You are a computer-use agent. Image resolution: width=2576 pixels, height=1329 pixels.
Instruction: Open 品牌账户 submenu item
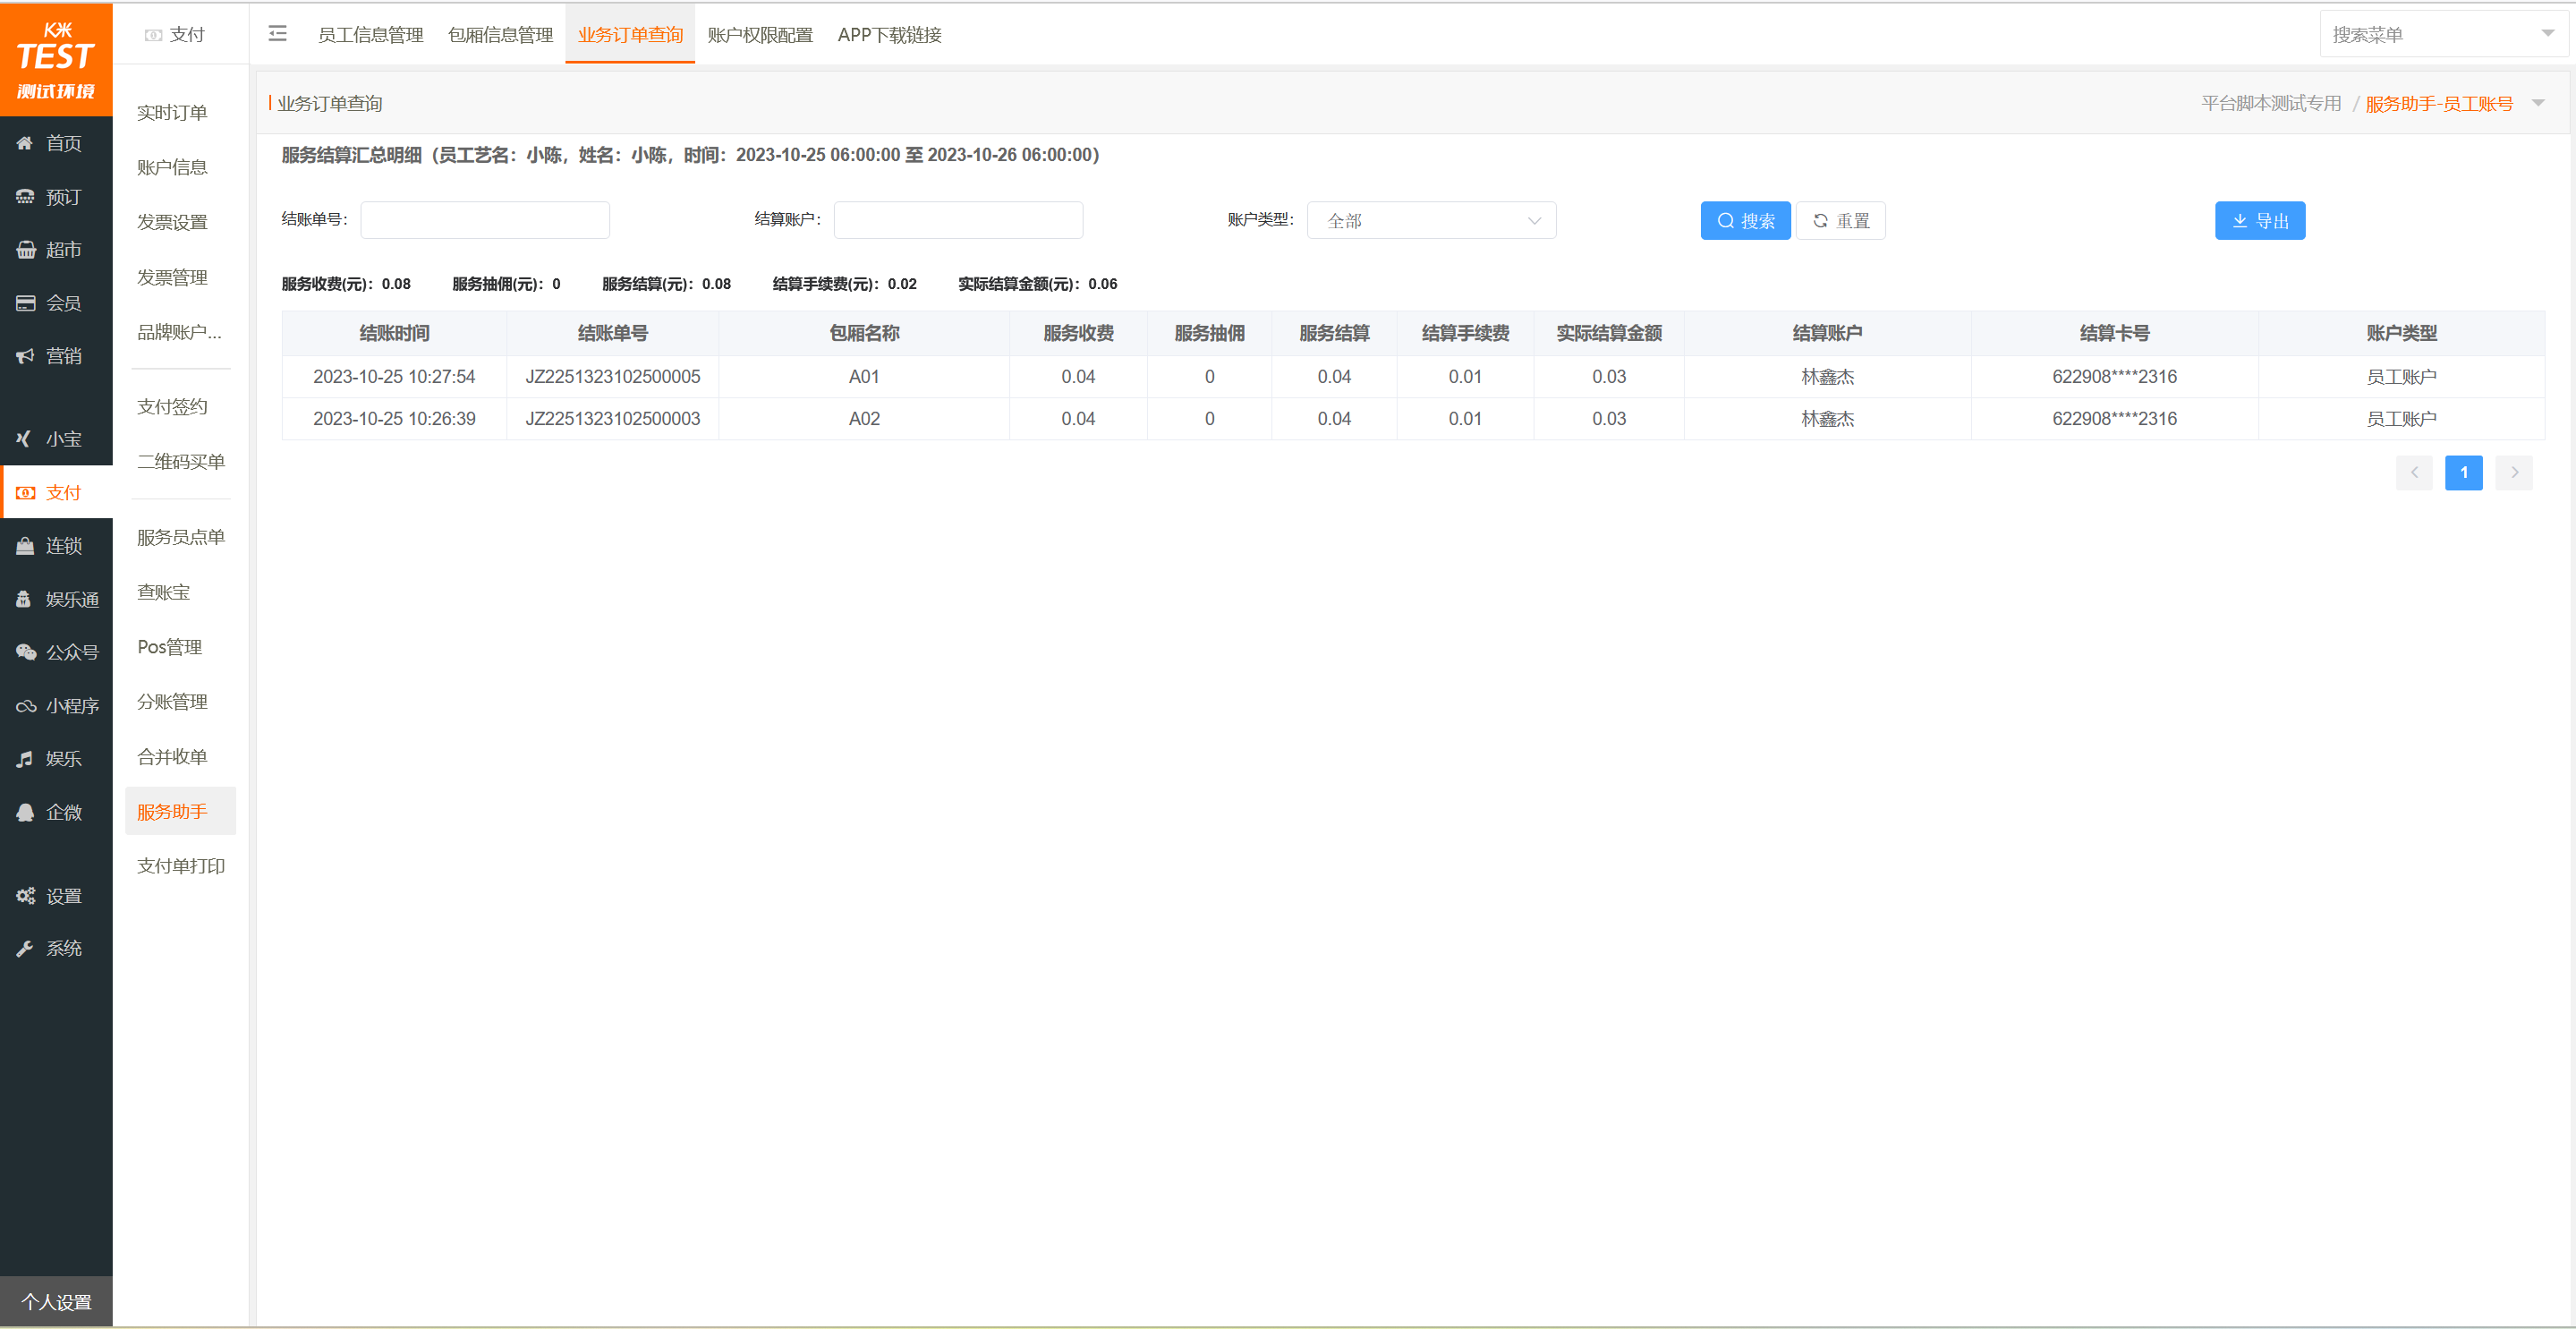(x=181, y=332)
